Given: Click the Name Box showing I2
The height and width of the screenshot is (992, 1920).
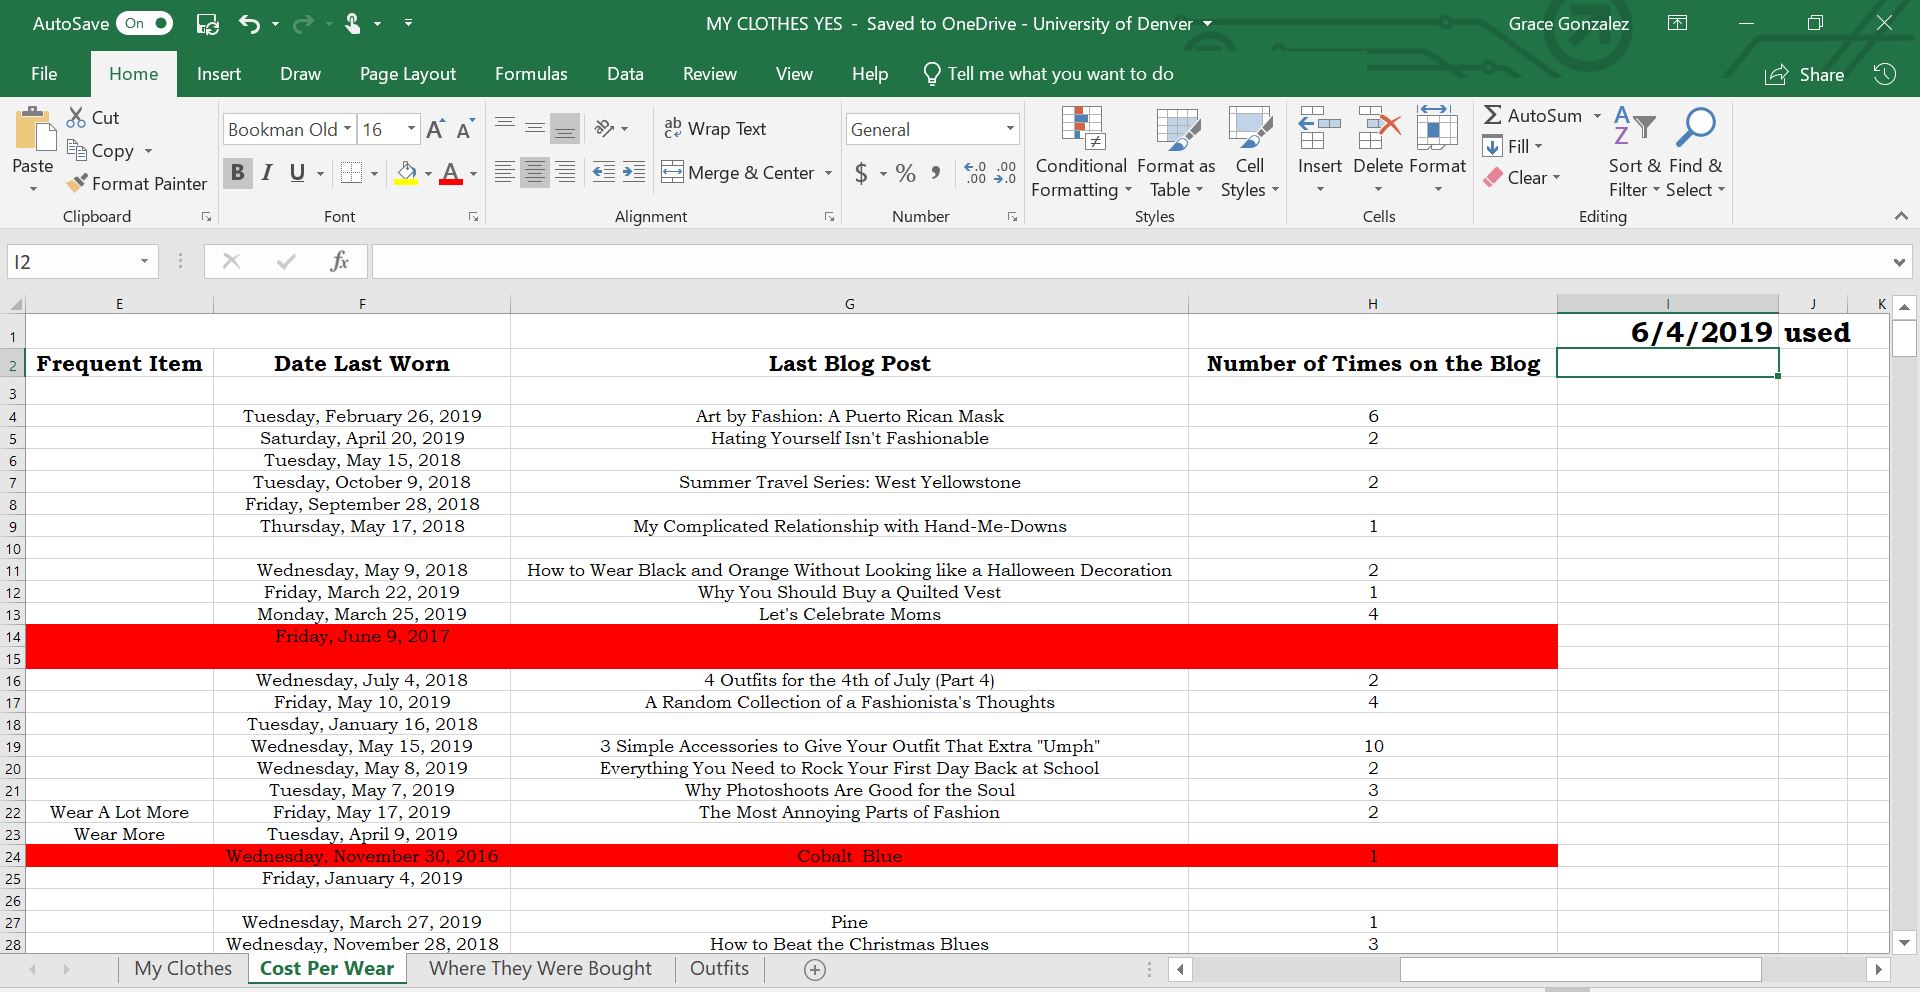Looking at the screenshot, I should [70, 260].
